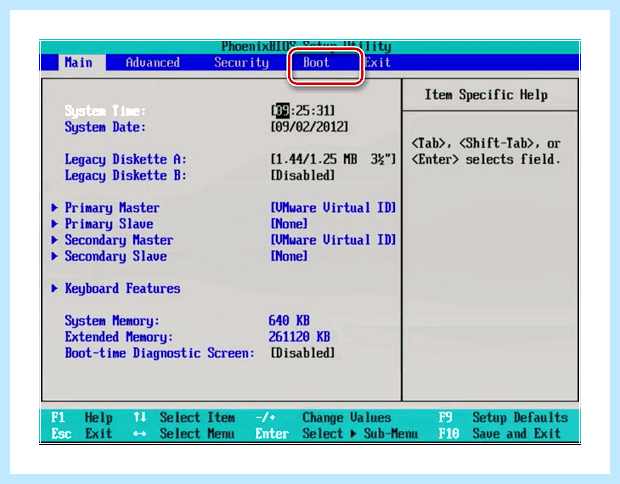The image size is (620, 484).
Task: Open the Primary Slave submenu
Action: [109, 224]
